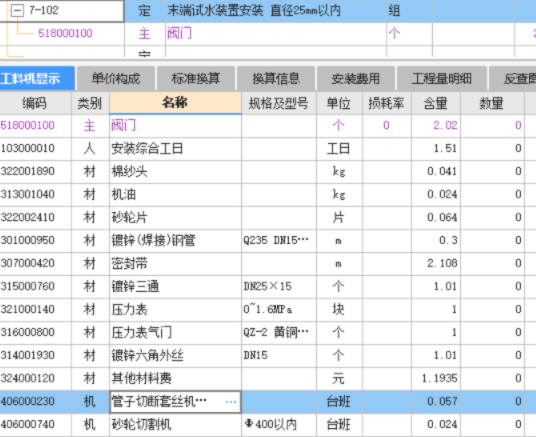Click the 数量 column header
The image size is (536, 437).
point(492,103)
